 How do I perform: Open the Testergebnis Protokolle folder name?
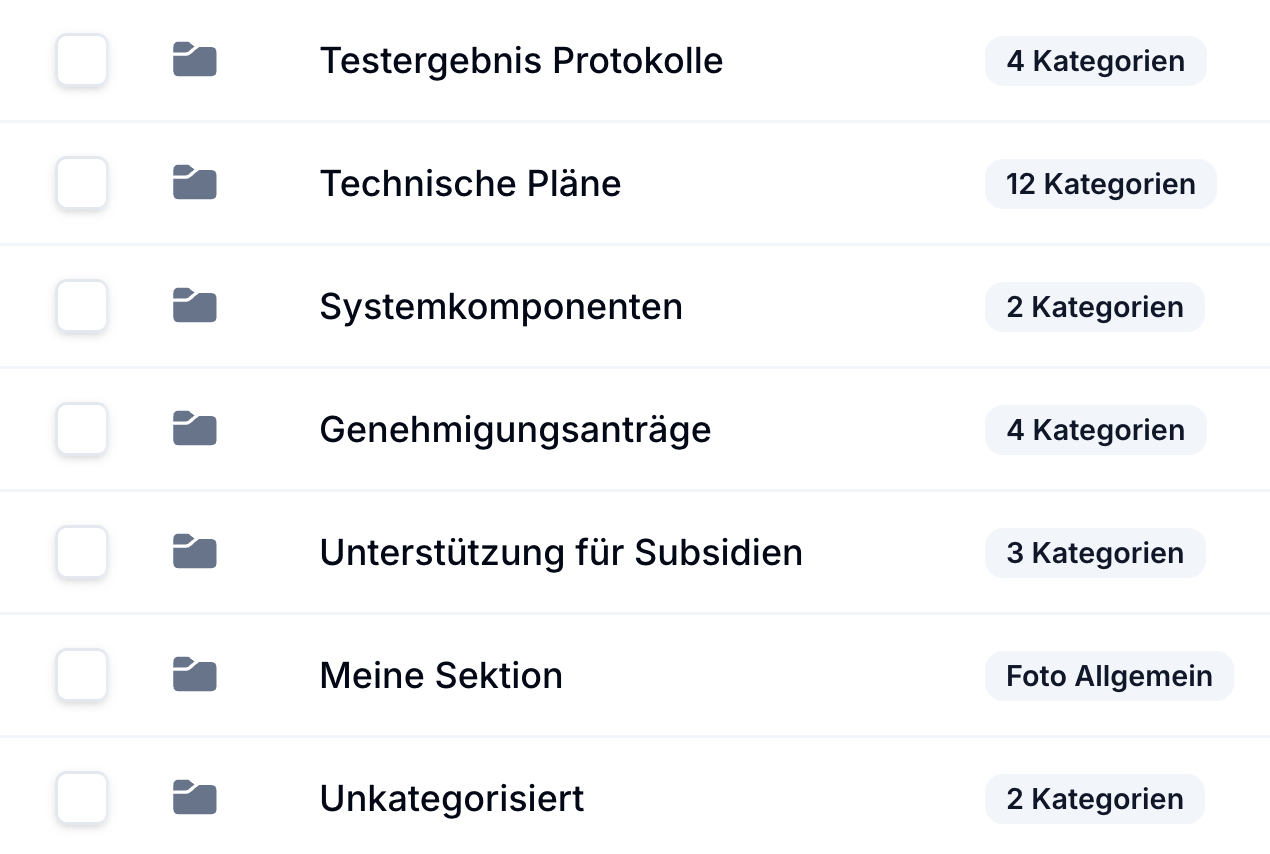(521, 61)
